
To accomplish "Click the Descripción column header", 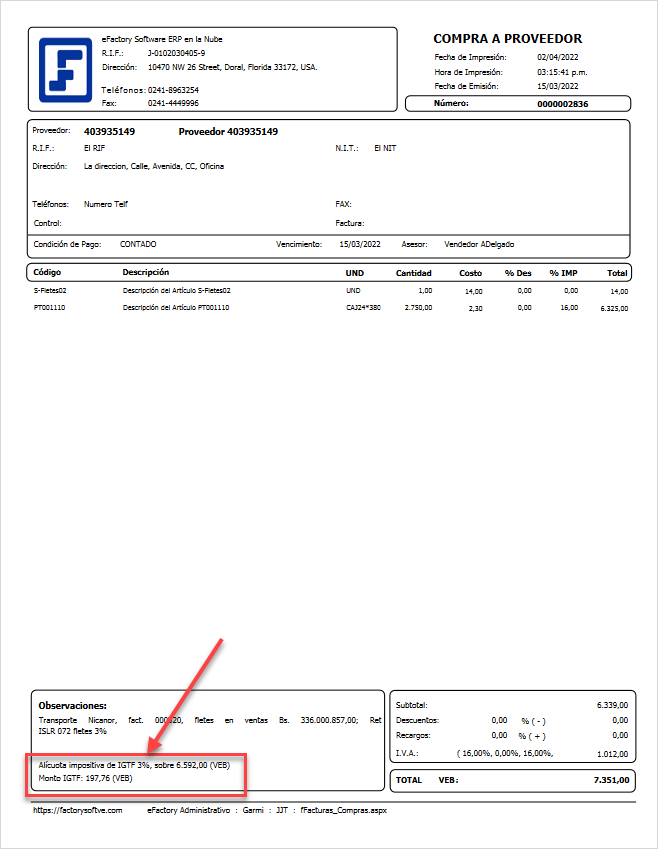I will coord(146,272).
